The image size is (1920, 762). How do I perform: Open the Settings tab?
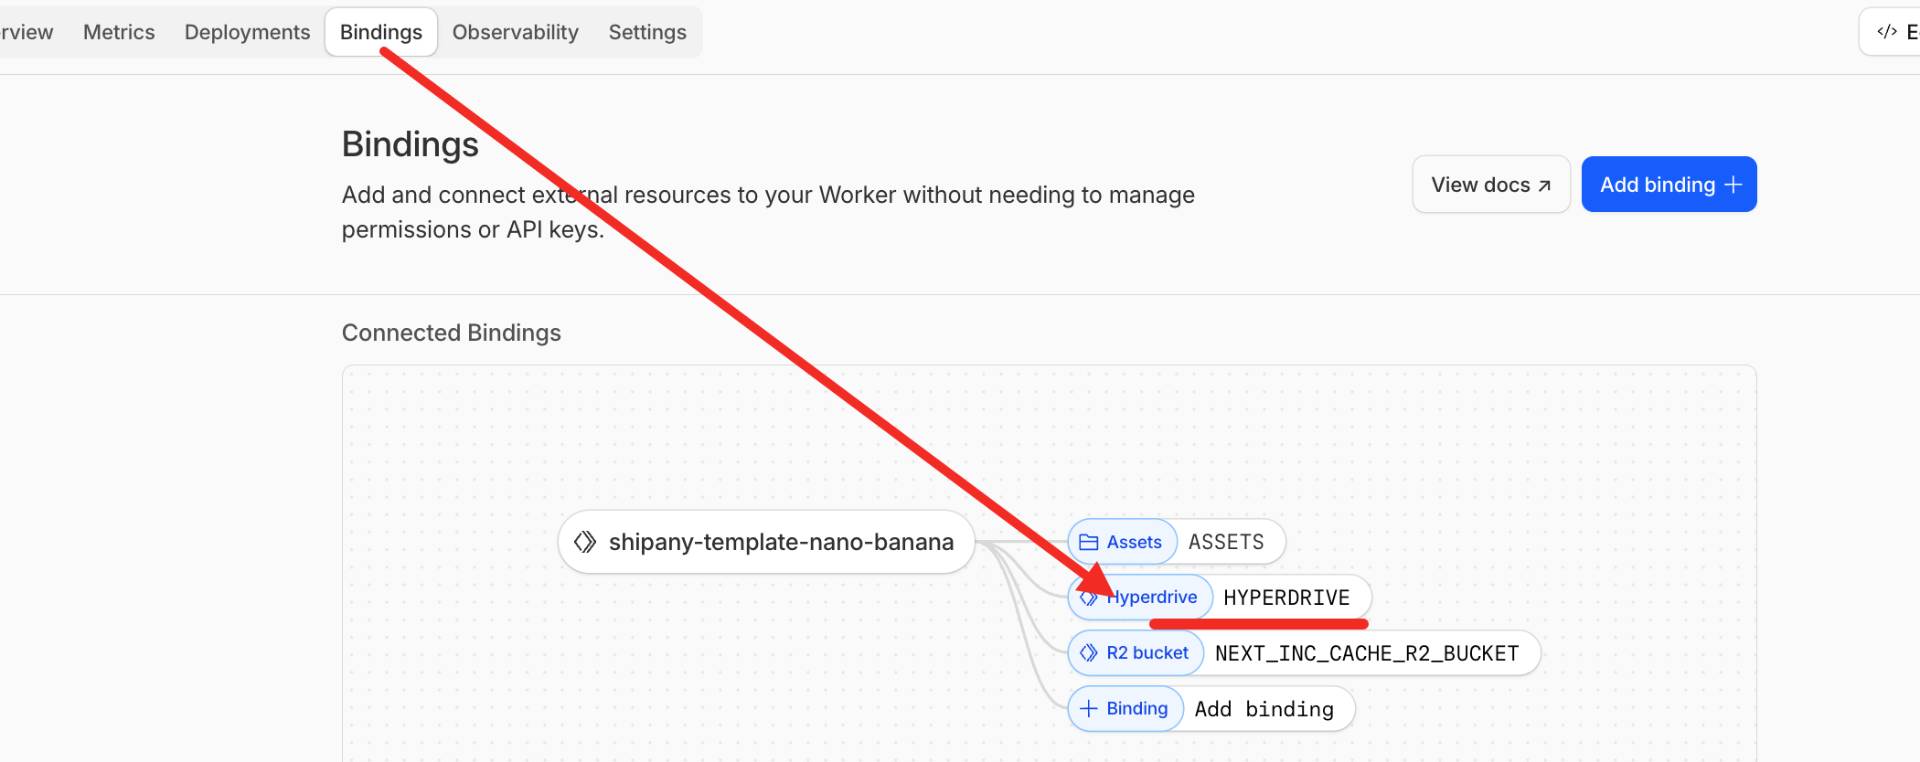647,32
